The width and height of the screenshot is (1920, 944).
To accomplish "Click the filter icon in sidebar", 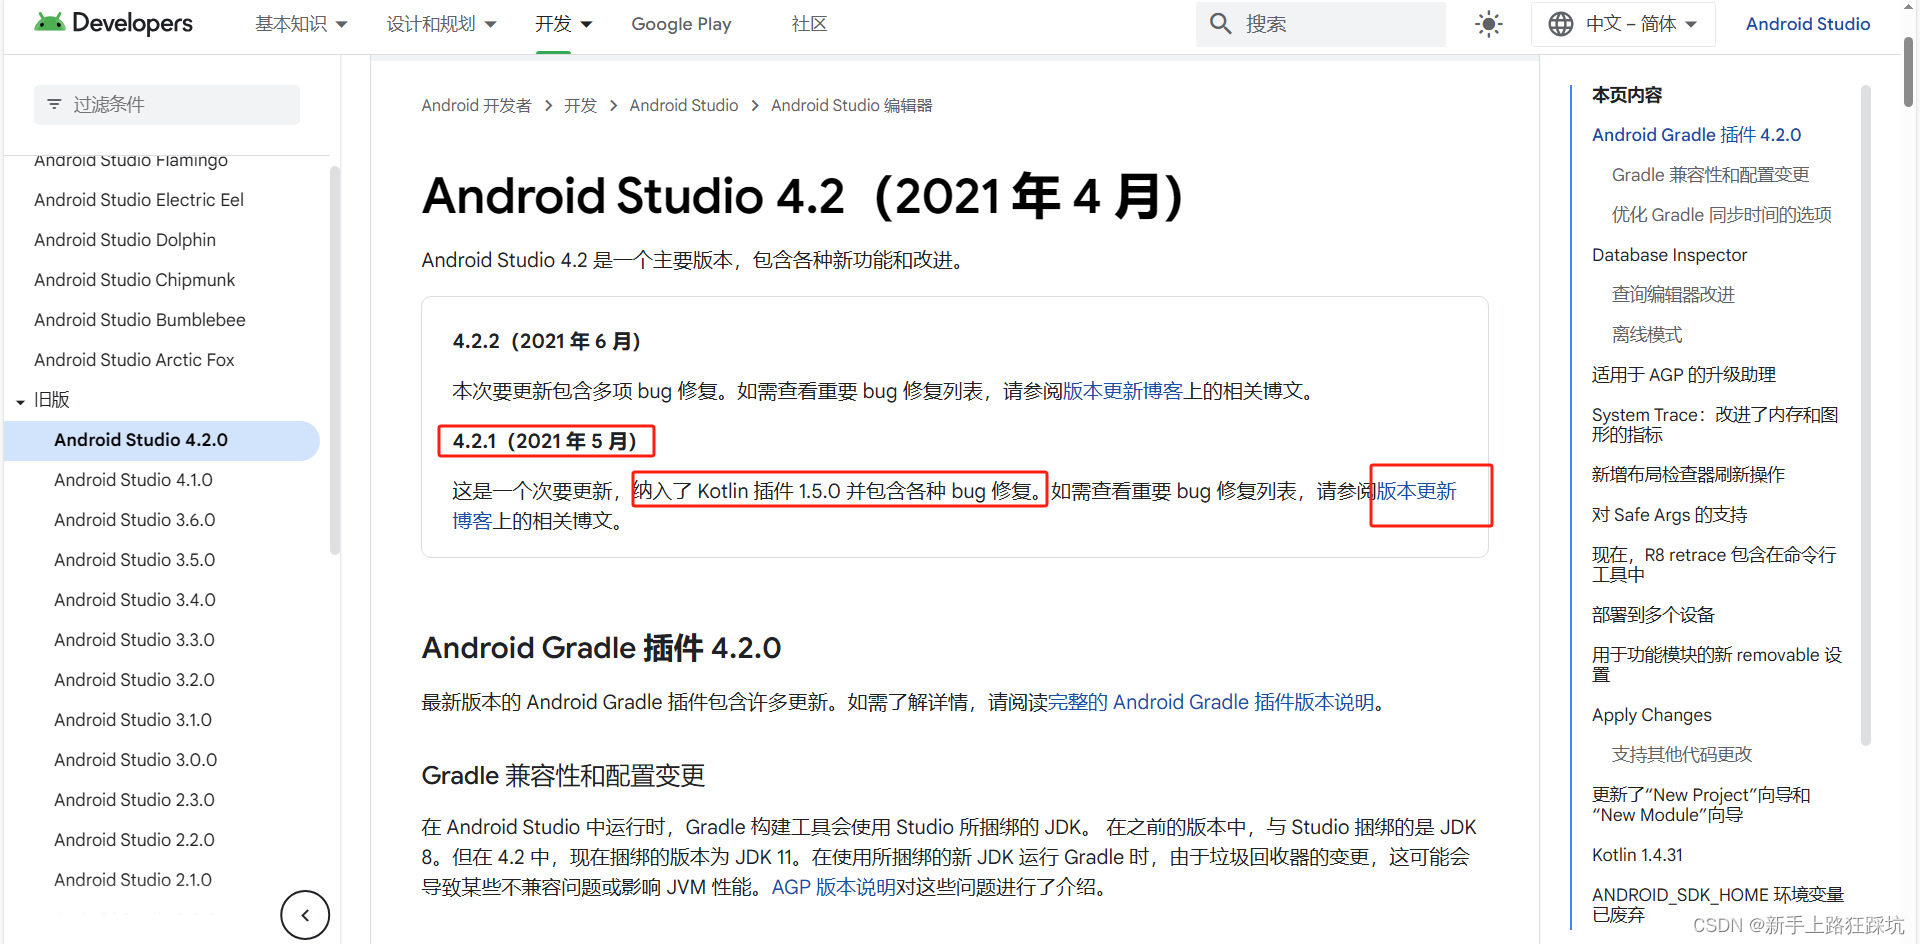I will coord(54,104).
